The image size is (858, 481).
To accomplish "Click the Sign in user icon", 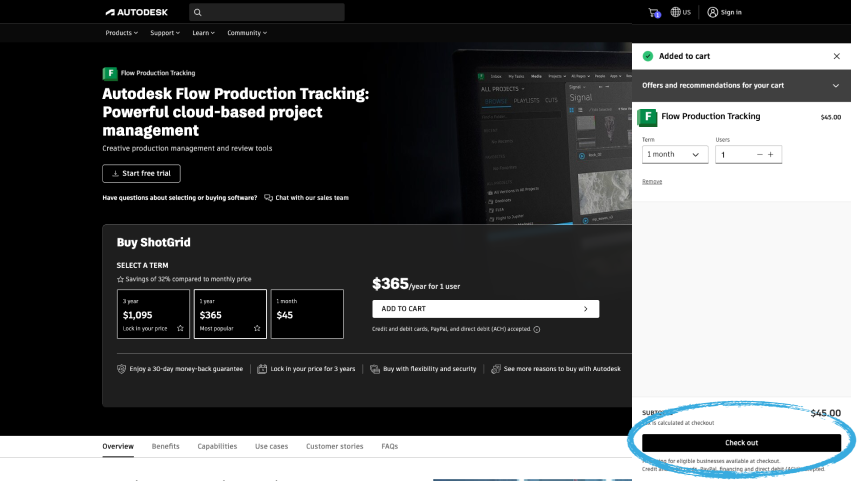I will point(712,12).
